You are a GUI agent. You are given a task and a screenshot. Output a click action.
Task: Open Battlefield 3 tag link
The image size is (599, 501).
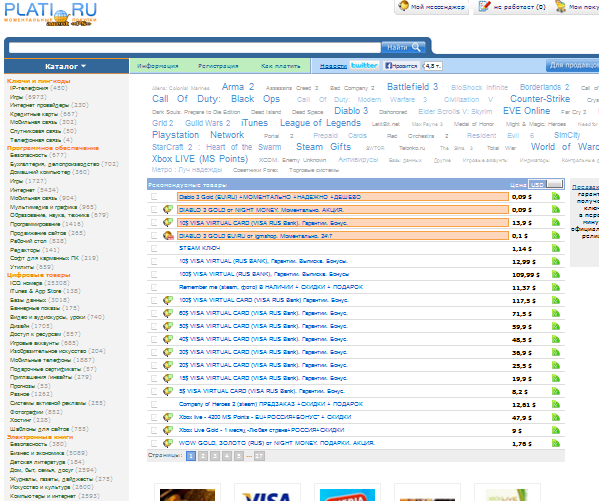tap(413, 87)
